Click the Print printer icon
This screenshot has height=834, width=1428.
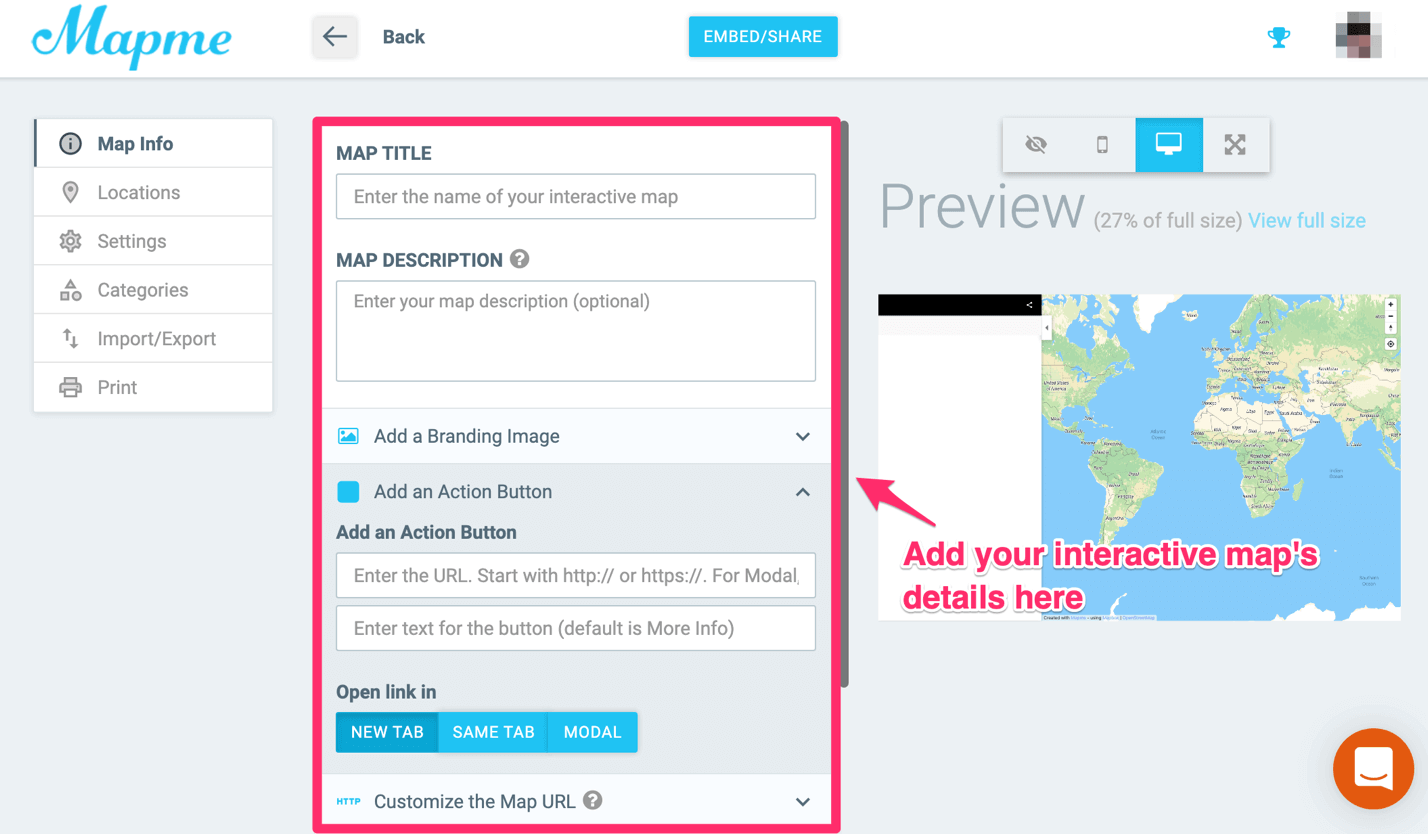click(70, 387)
